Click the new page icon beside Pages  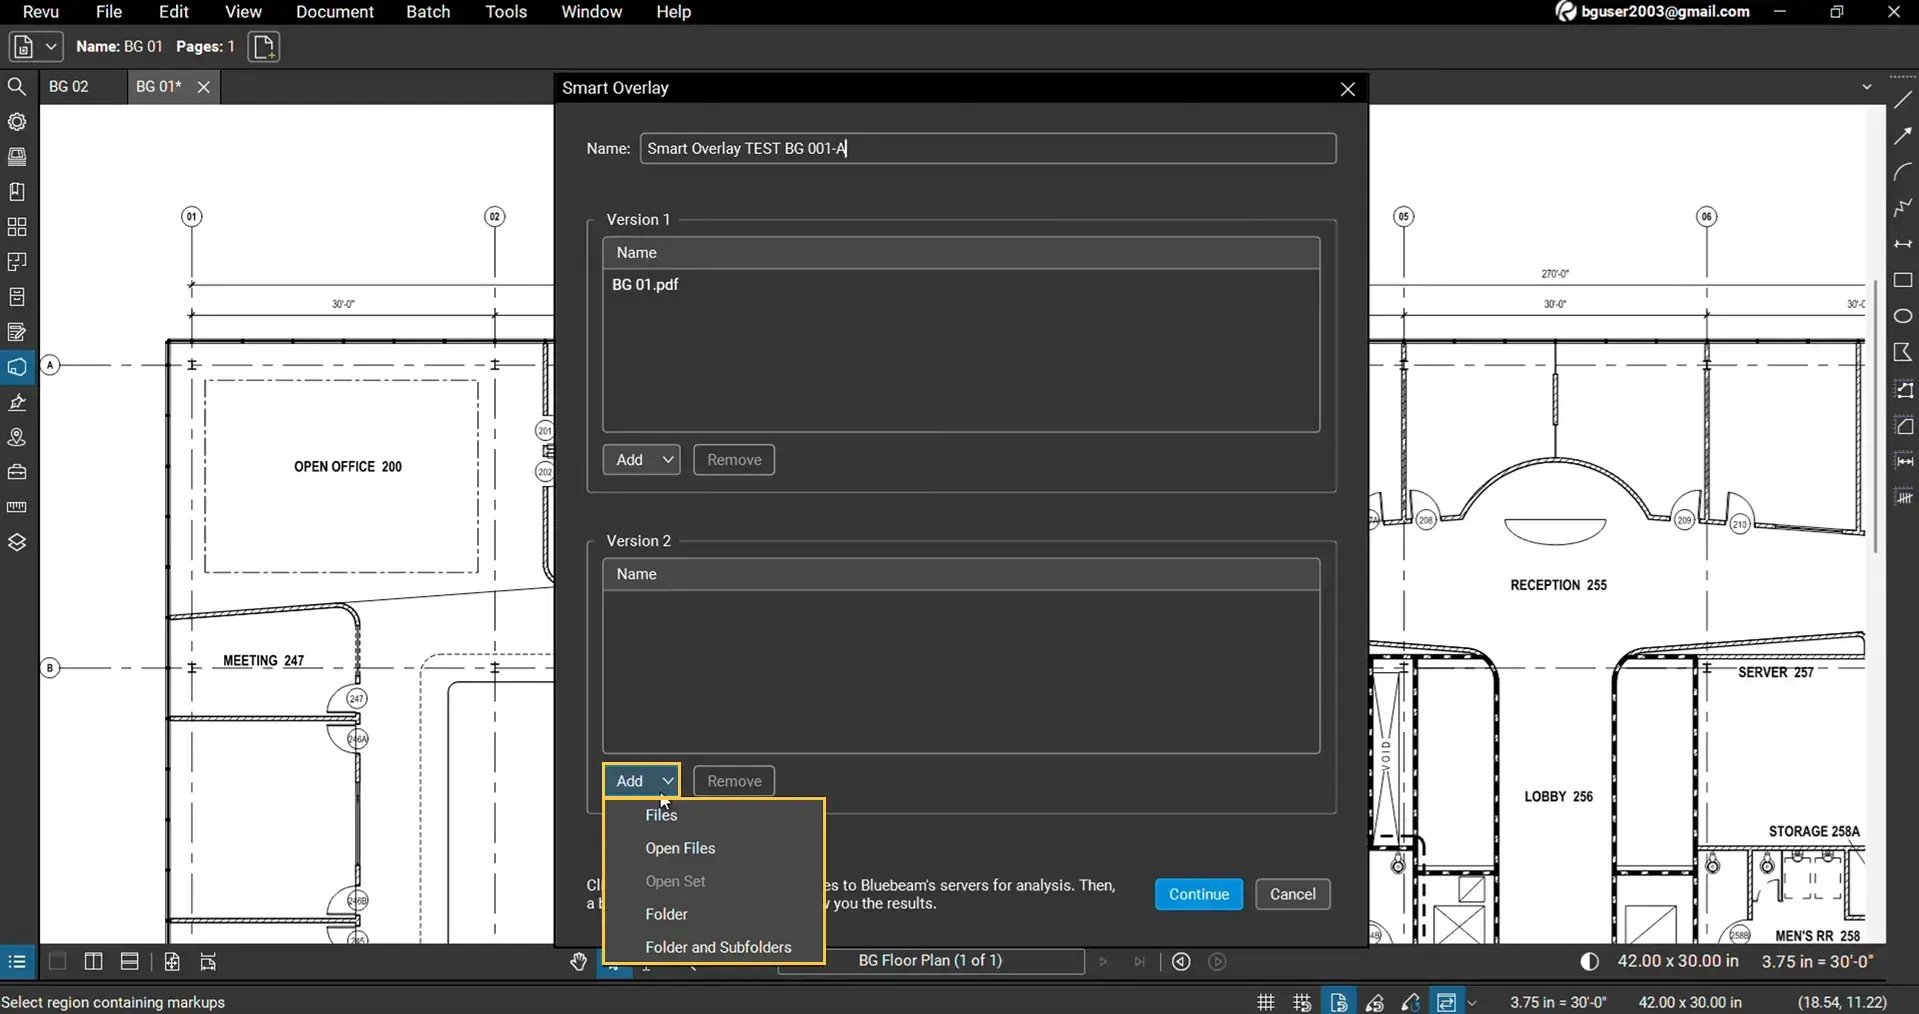(x=264, y=47)
